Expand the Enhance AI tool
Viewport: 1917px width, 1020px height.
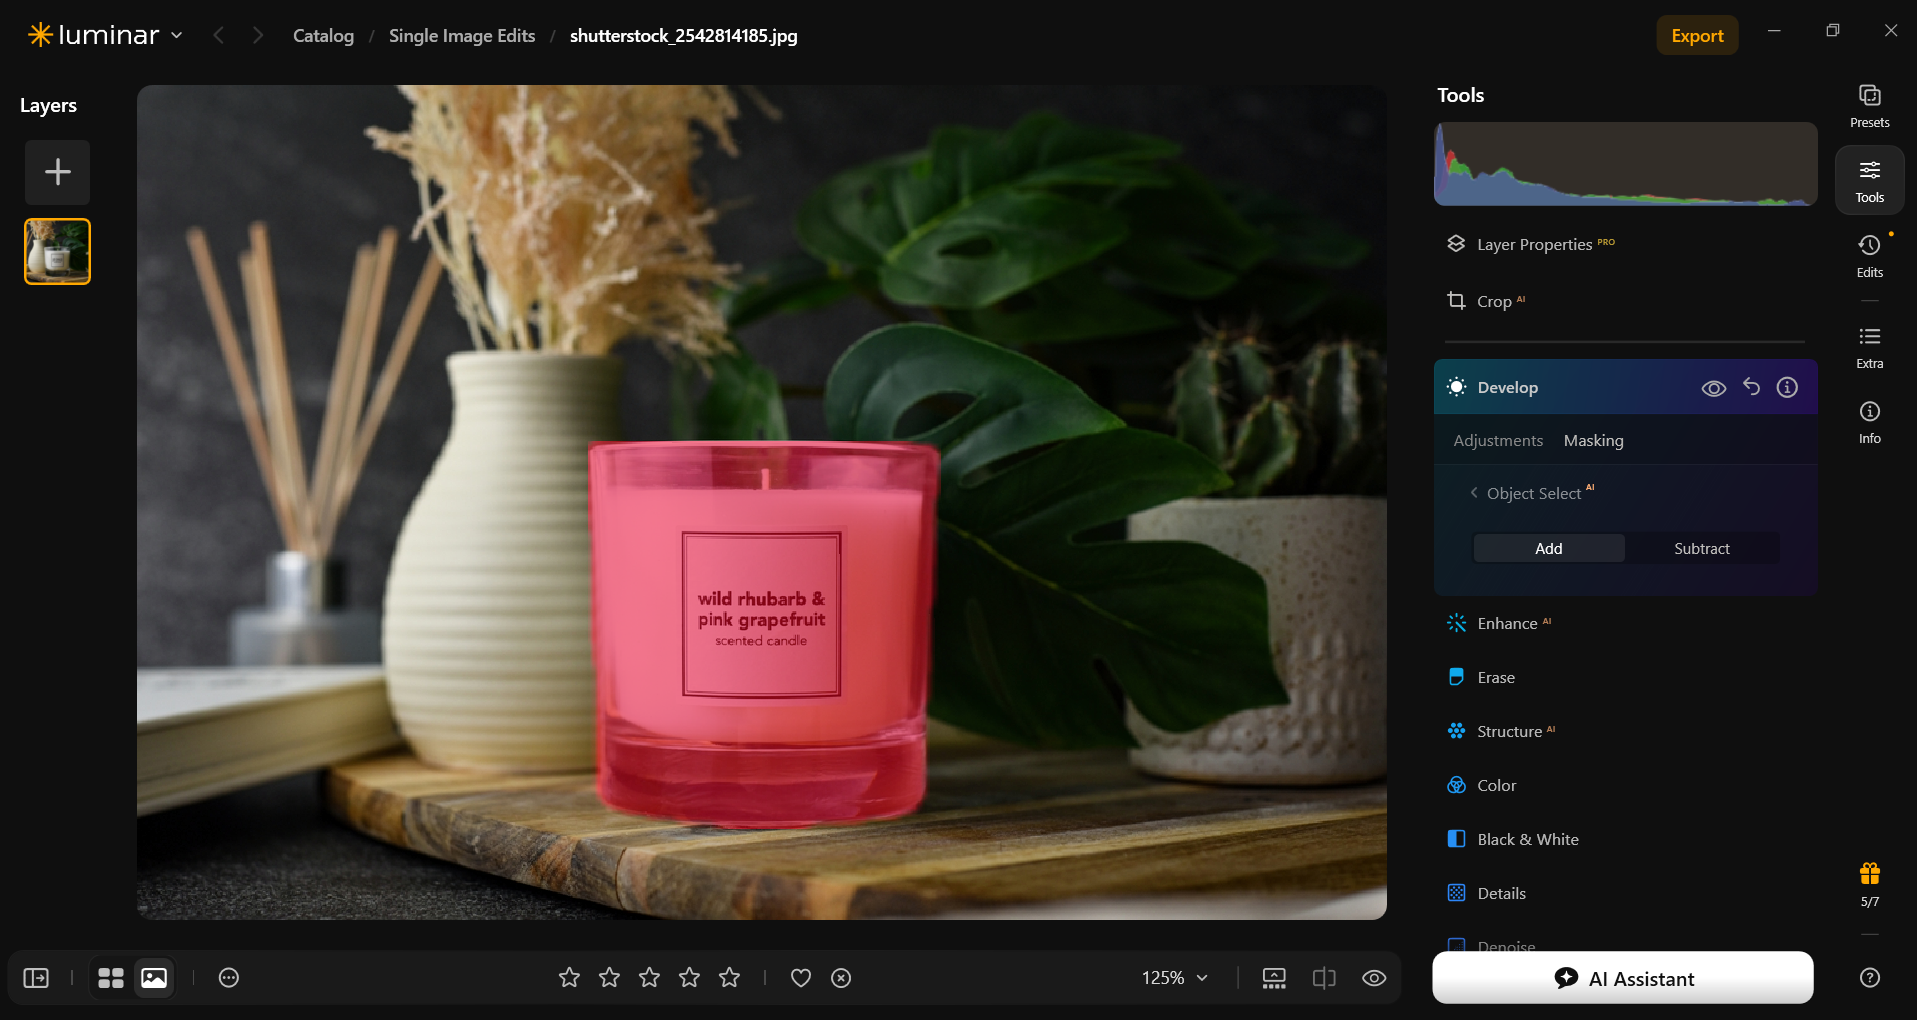1625,623
